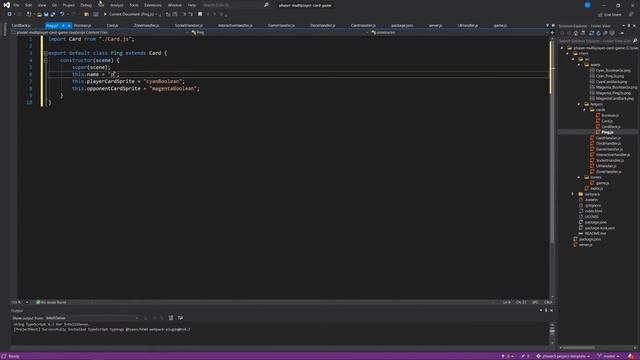Open the Window menu
Screen dimensions: 640x360
point(175,5)
